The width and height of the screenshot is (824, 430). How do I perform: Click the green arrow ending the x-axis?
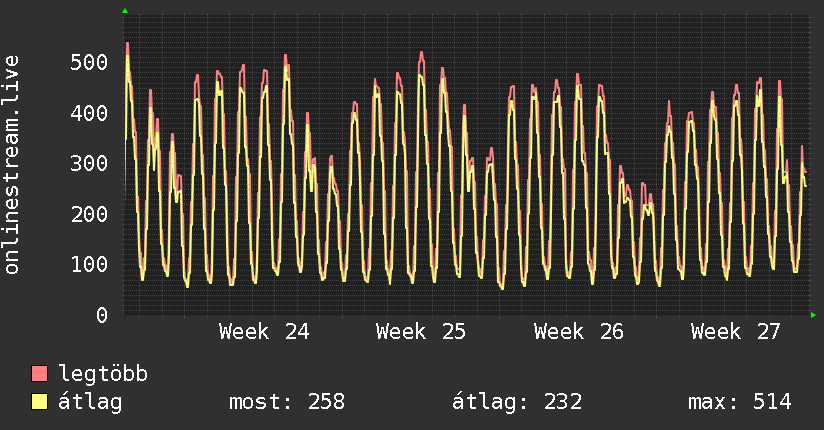tap(813, 315)
